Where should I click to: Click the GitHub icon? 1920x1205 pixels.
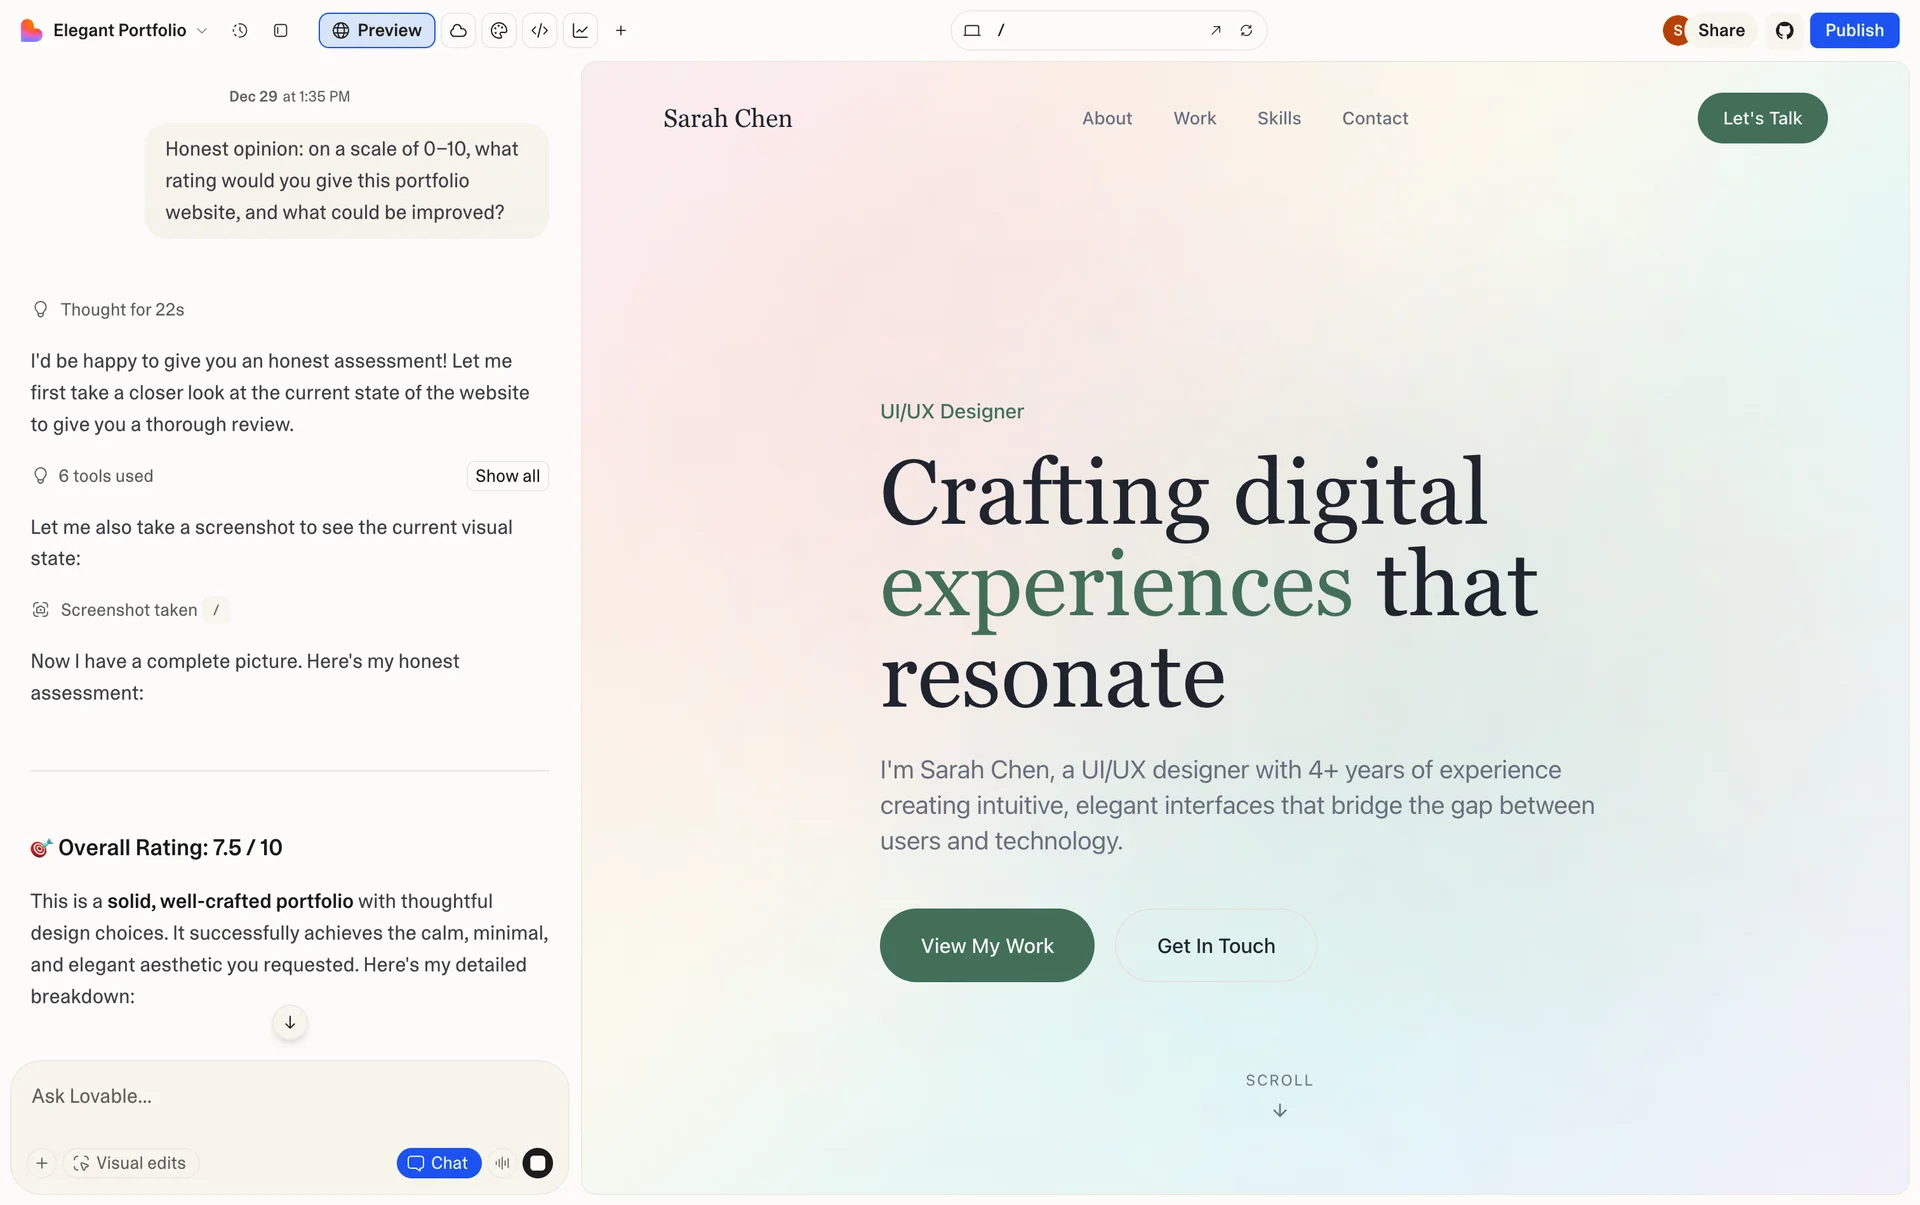coord(1784,30)
